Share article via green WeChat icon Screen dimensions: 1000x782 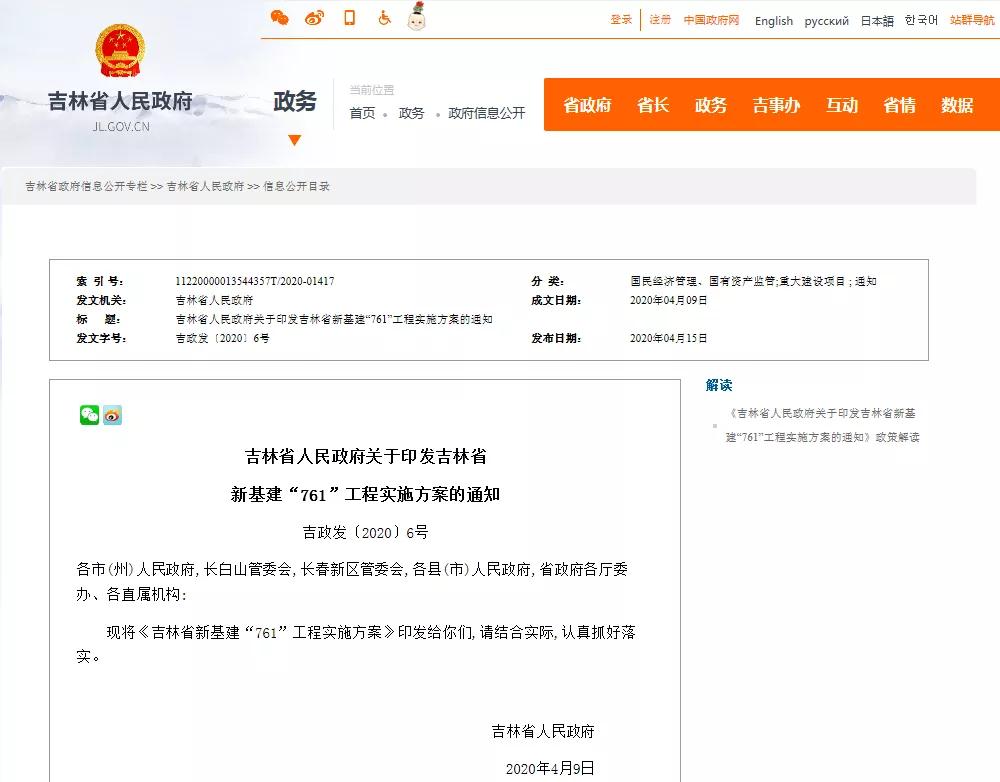click(x=90, y=416)
